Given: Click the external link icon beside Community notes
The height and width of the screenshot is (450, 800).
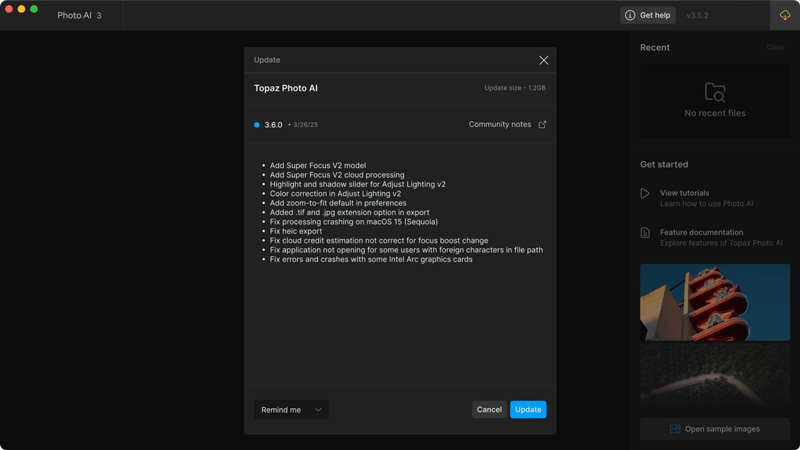Looking at the screenshot, I should click(x=543, y=125).
